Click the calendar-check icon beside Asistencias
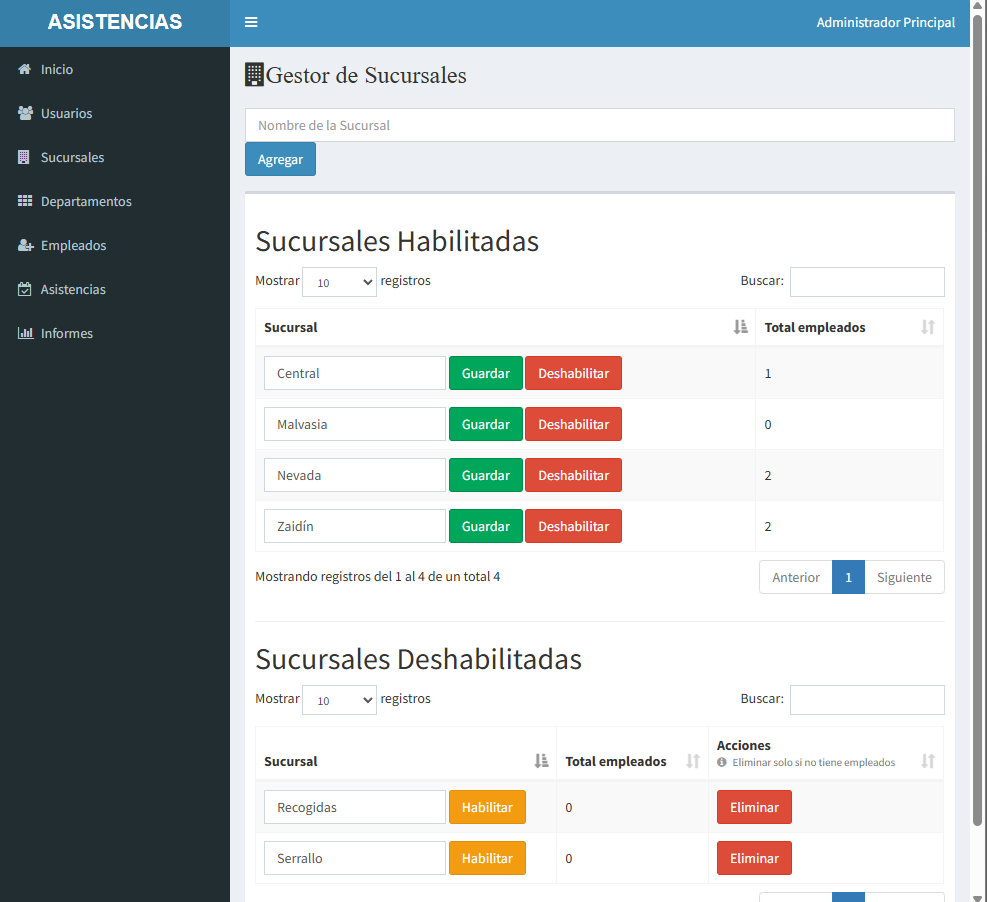This screenshot has width=987, height=902. (x=25, y=289)
